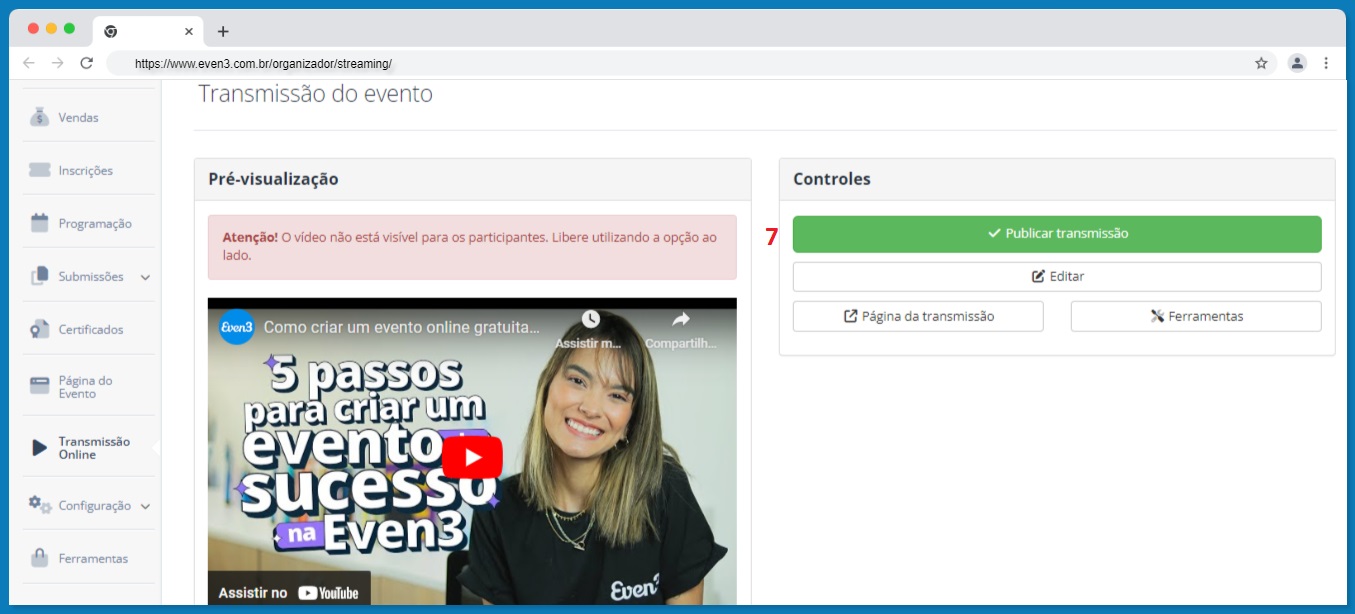Open a new browser tab

pos(222,31)
